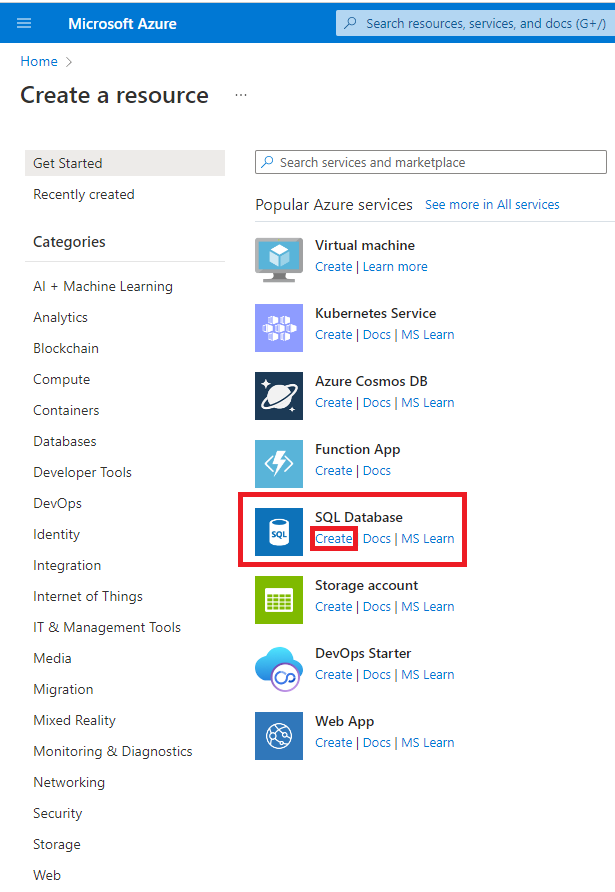Select the Get Started tab
Viewport: 615px width, 892px height.
click(x=70, y=162)
